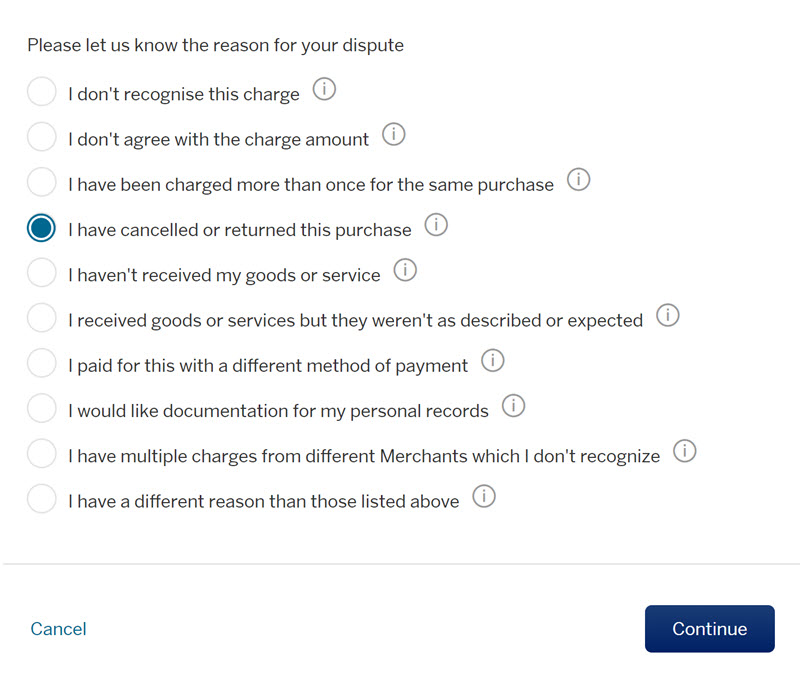Select "I have a different reason" radio button
Screen dimensions: 800x676
click(42, 500)
